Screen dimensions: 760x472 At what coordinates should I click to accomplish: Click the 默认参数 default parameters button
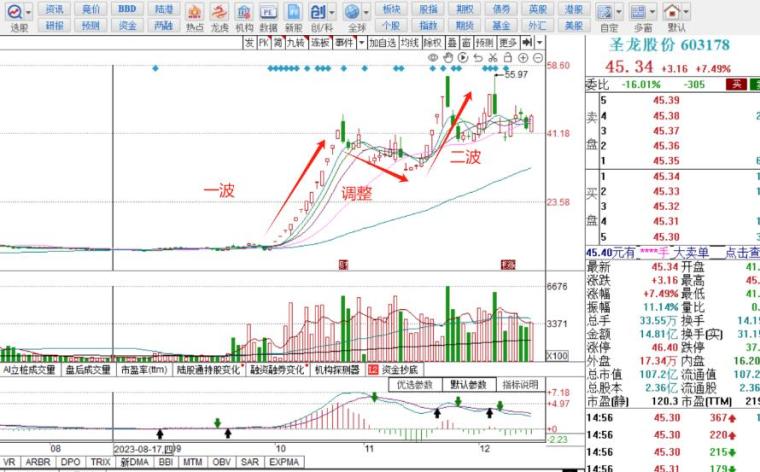pos(468,384)
